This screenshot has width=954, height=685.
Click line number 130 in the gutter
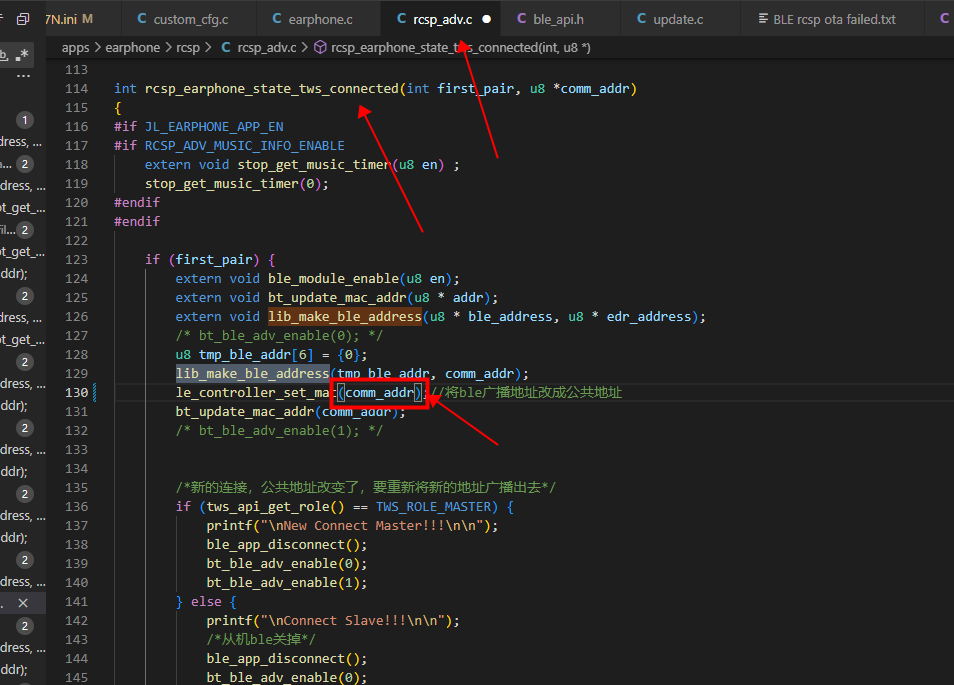coord(77,392)
